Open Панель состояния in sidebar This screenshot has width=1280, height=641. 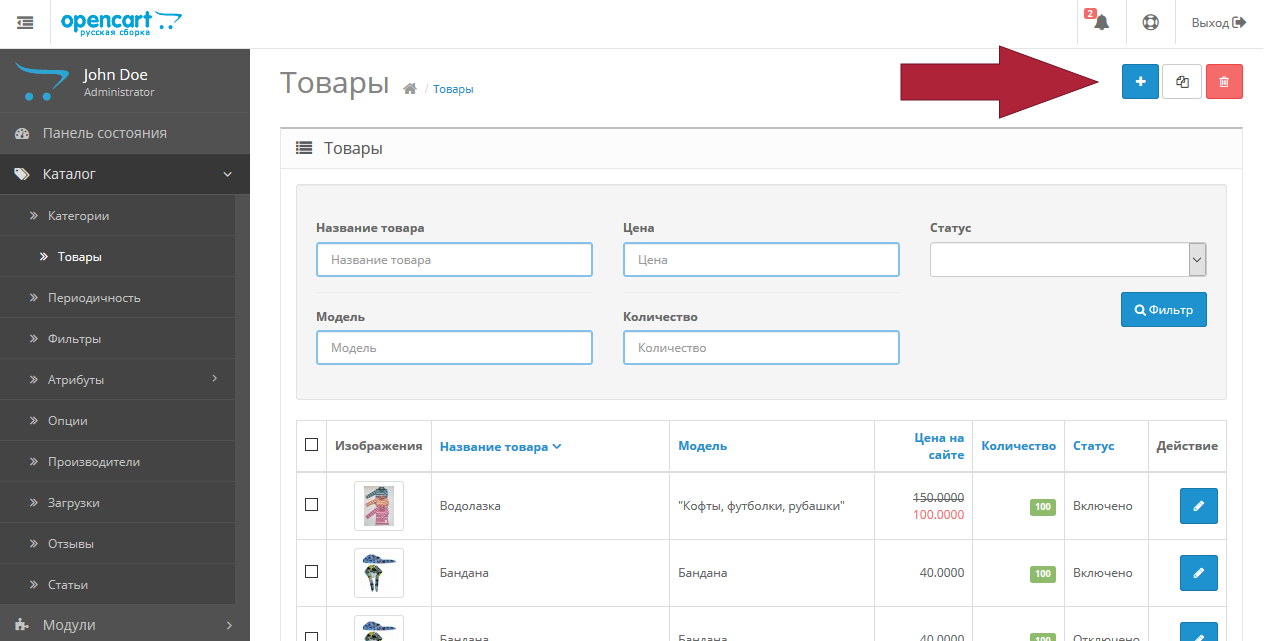(x=125, y=133)
